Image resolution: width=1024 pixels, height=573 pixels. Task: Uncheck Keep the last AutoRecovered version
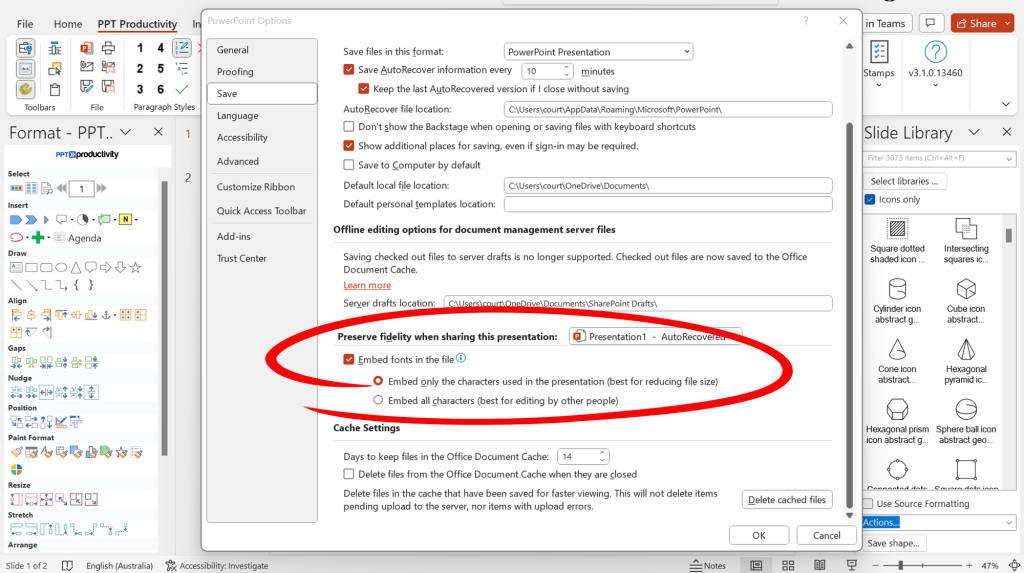click(364, 89)
